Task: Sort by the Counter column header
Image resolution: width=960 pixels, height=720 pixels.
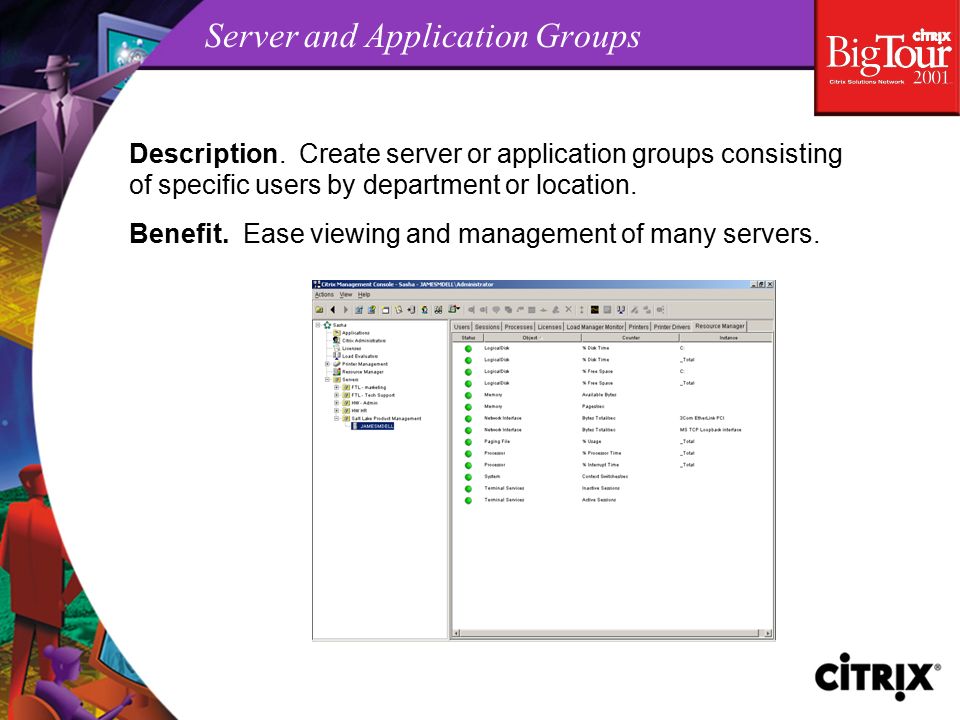Action: pos(631,338)
